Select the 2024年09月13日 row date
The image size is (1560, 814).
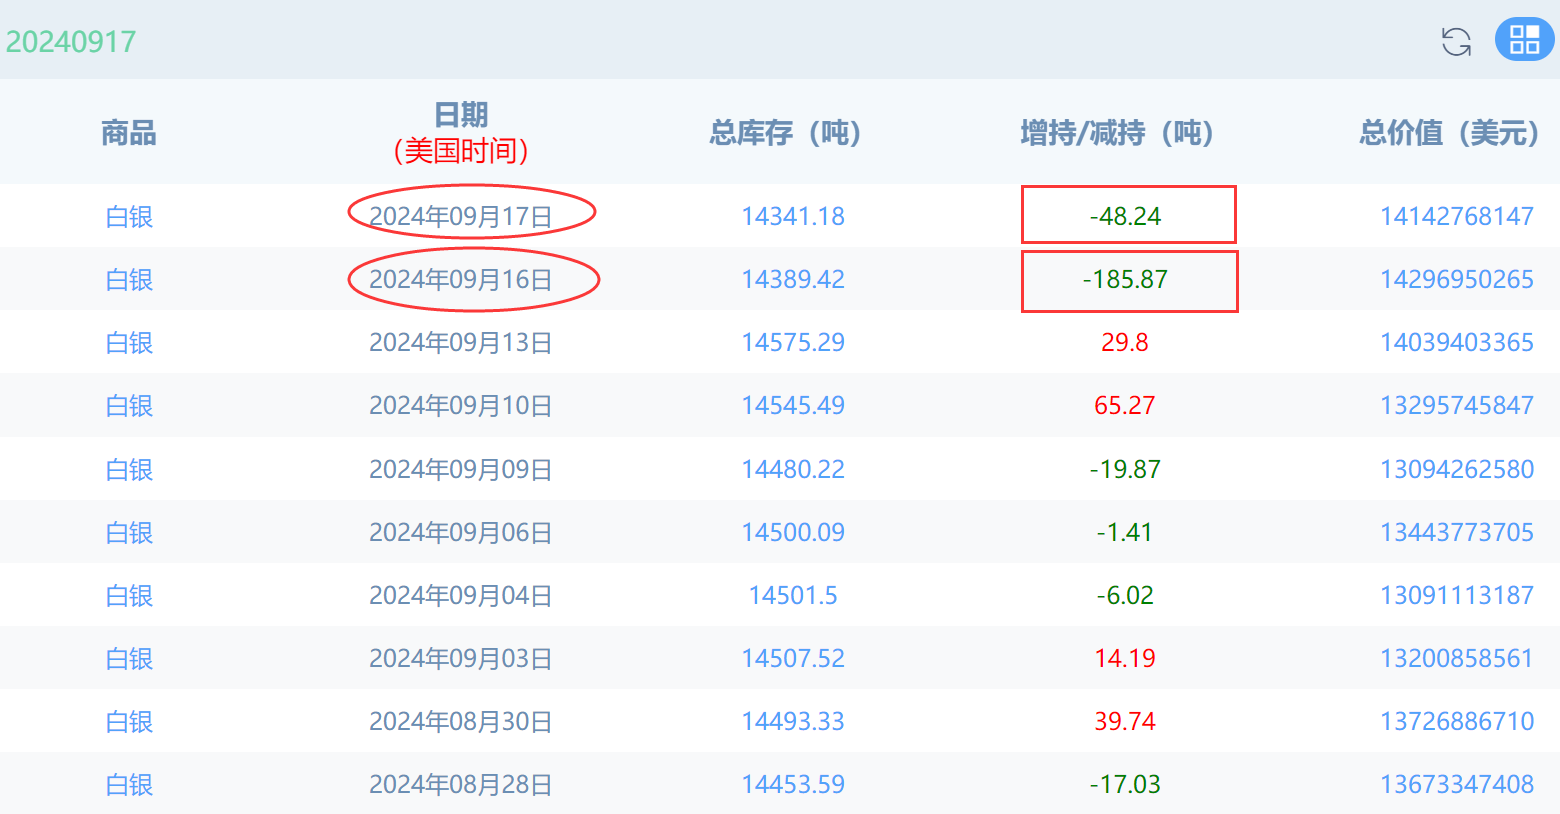tap(461, 343)
